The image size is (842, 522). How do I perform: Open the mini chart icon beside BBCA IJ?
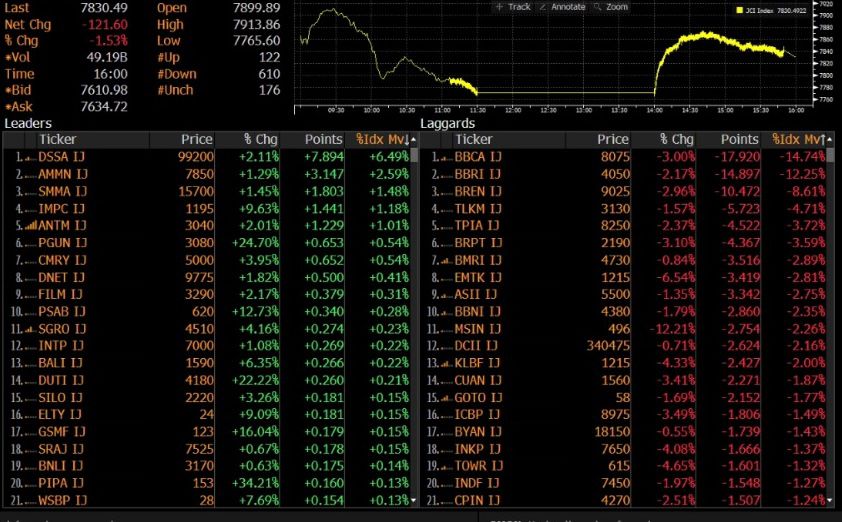(x=447, y=157)
